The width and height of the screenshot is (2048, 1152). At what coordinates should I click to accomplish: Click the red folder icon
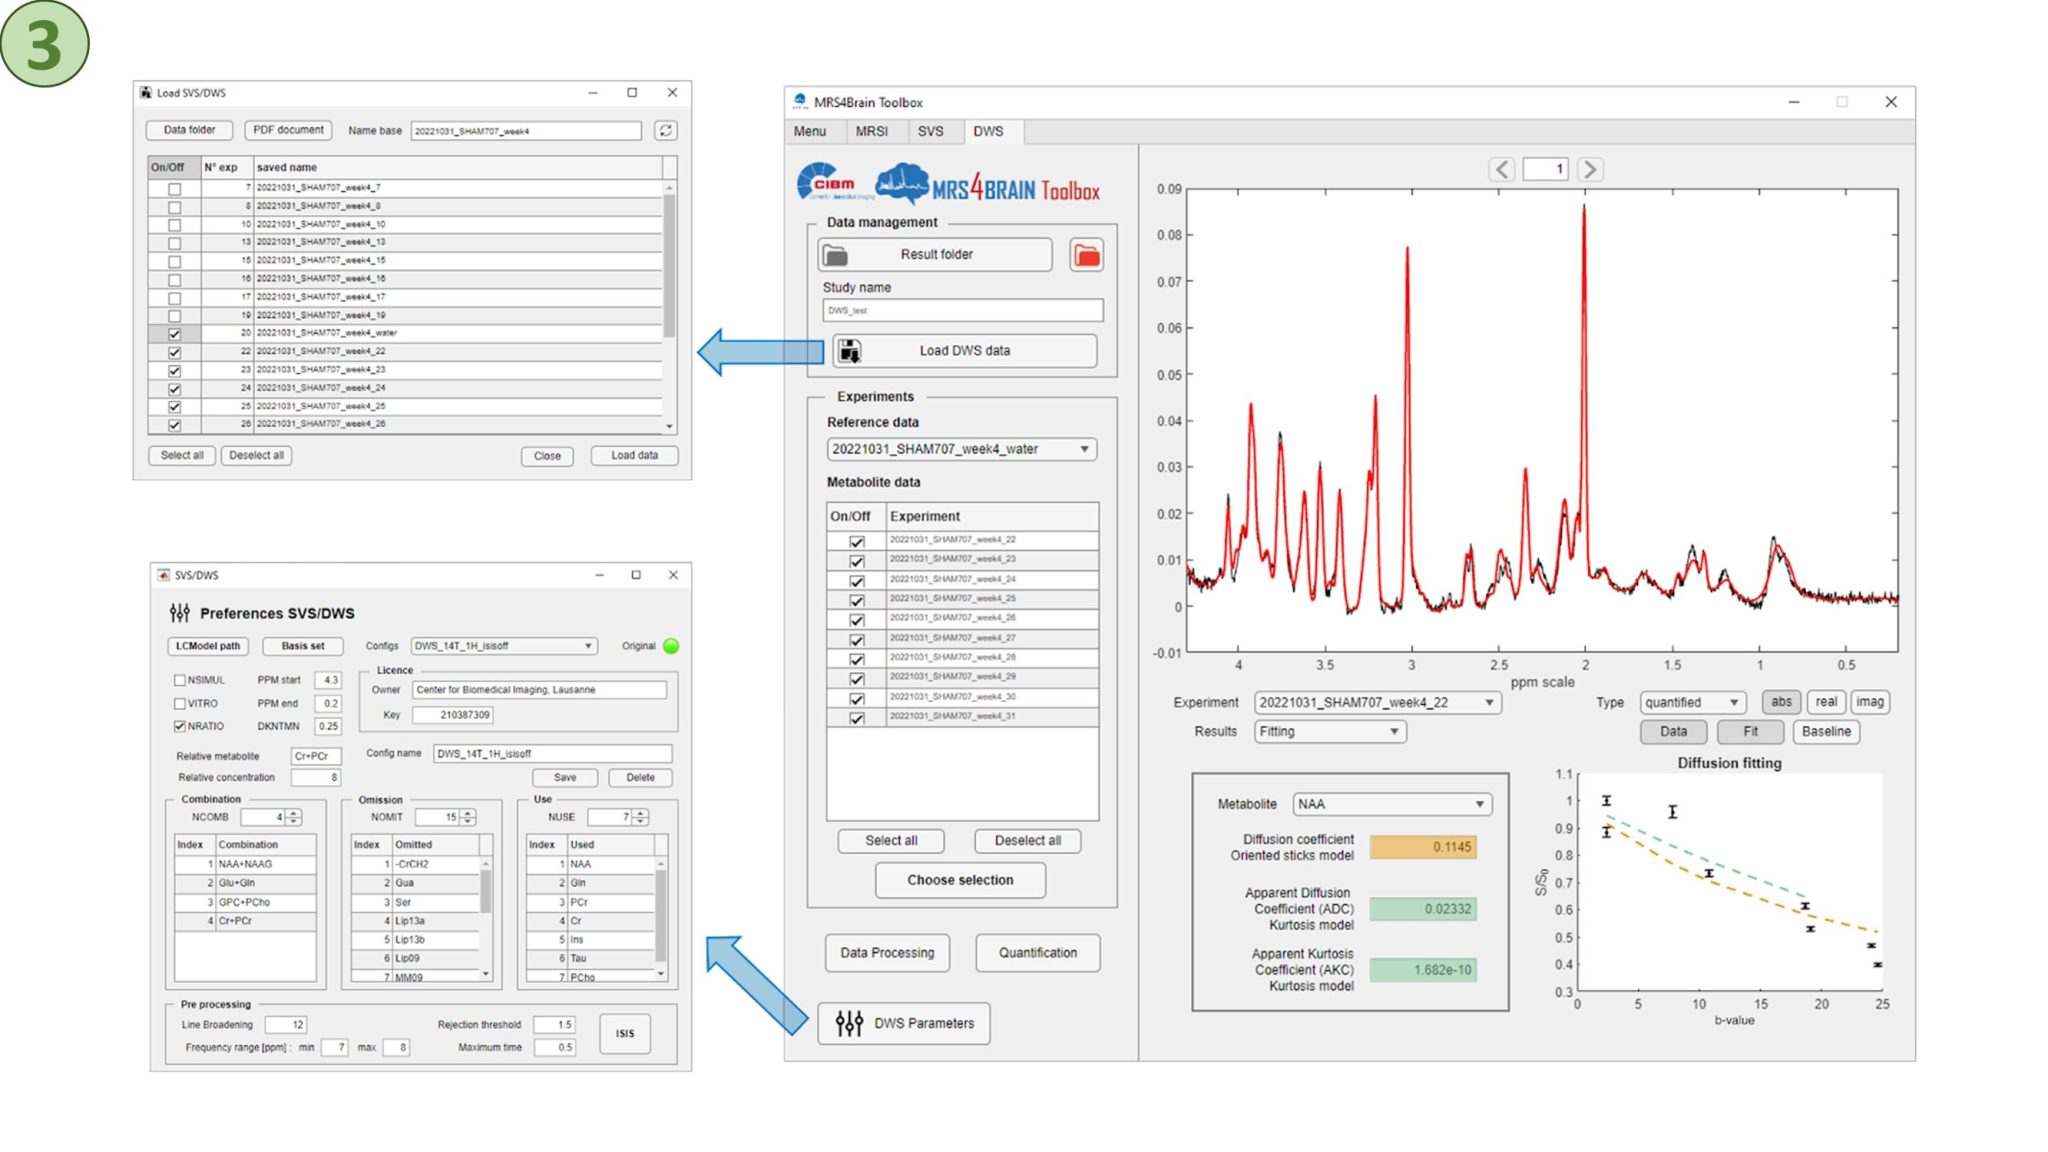1086,255
